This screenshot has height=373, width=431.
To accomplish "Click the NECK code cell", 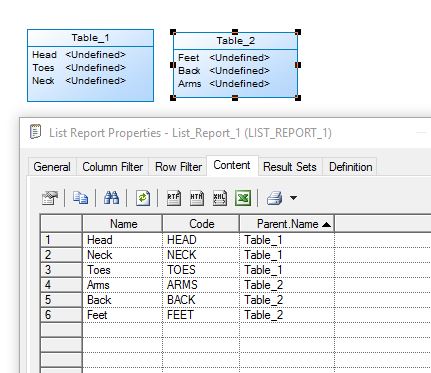I will 201,255.
